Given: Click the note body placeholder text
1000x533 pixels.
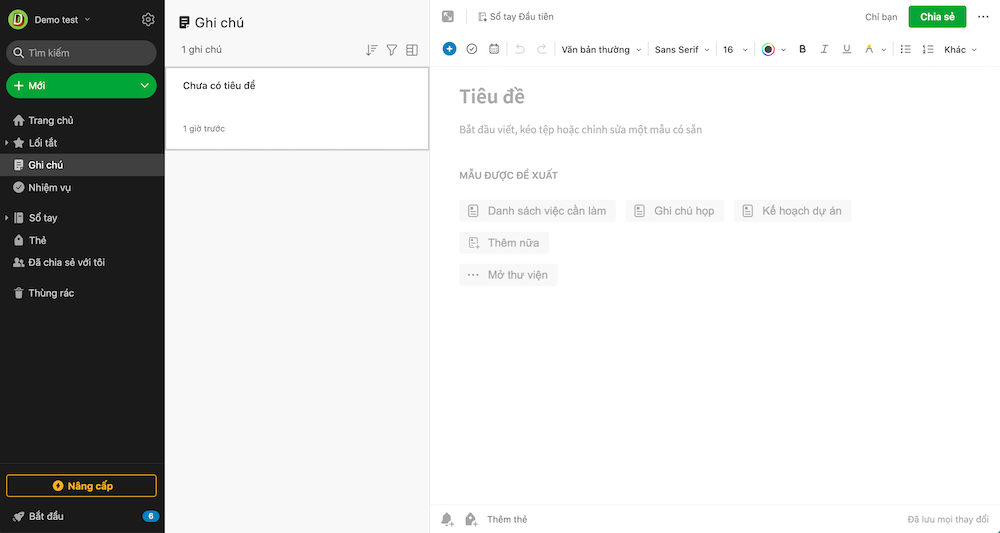Looking at the screenshot, I should [580, 129].
